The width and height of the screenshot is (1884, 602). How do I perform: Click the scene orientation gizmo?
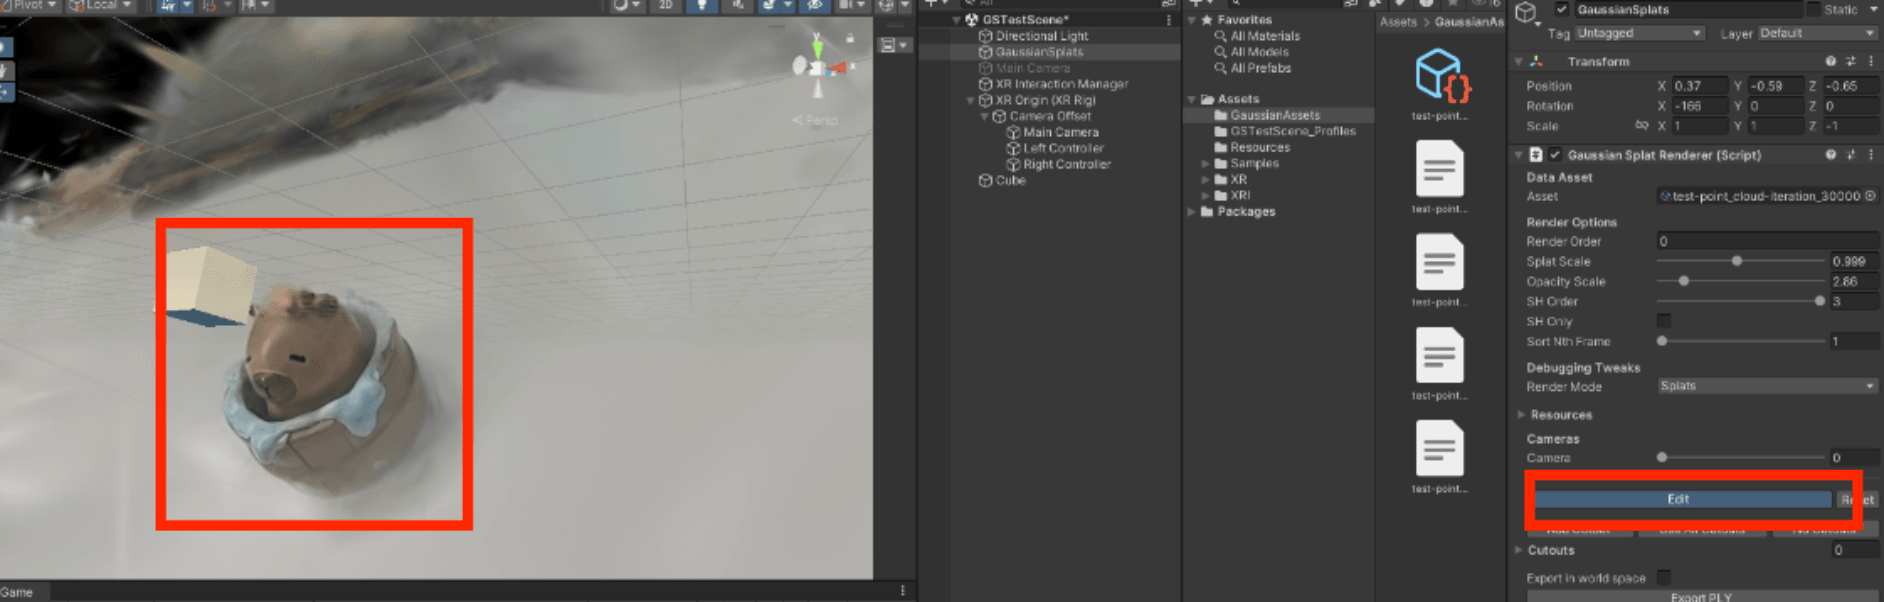click(818, 67)
